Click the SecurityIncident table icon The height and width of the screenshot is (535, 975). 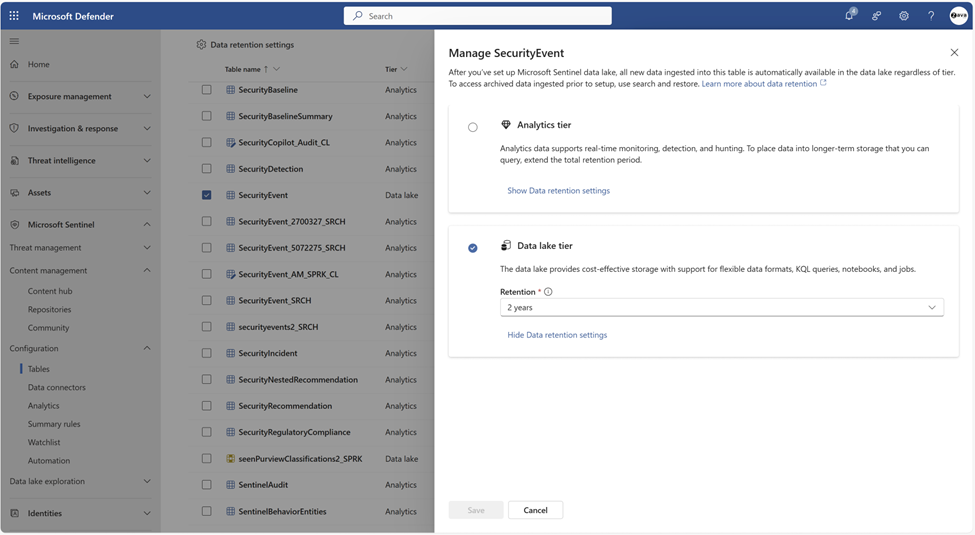[231, 353]
